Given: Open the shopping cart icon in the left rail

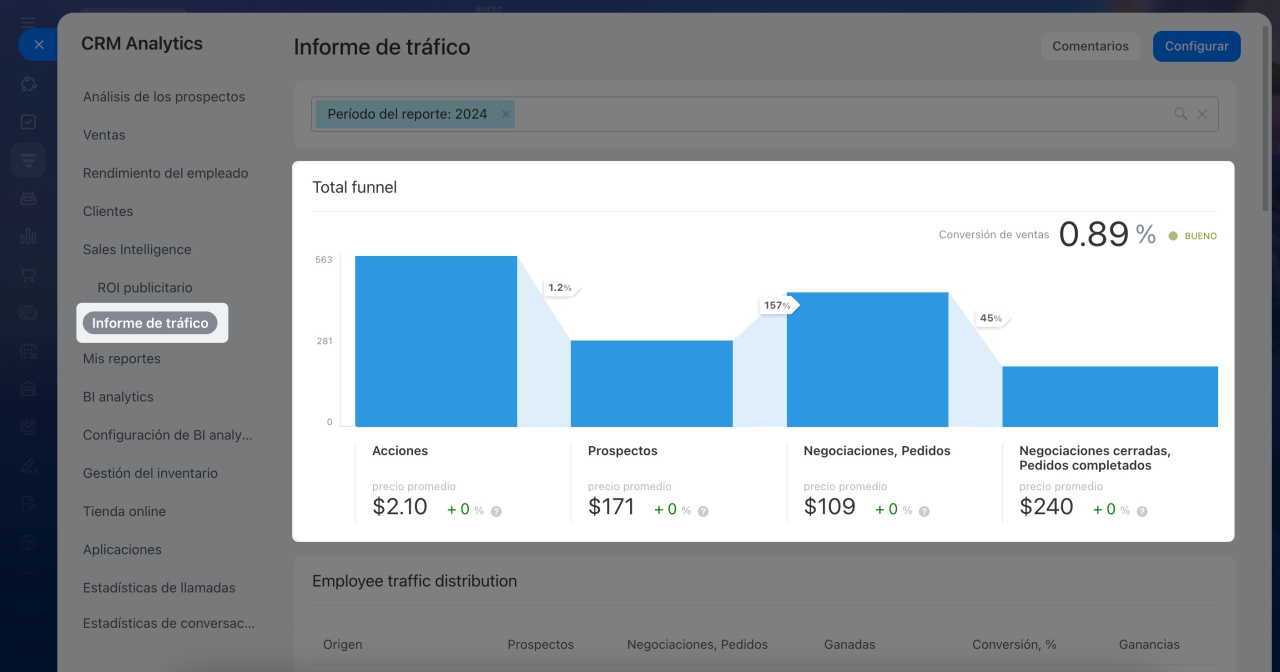Looking at the screenshot, I should point(28,274).
